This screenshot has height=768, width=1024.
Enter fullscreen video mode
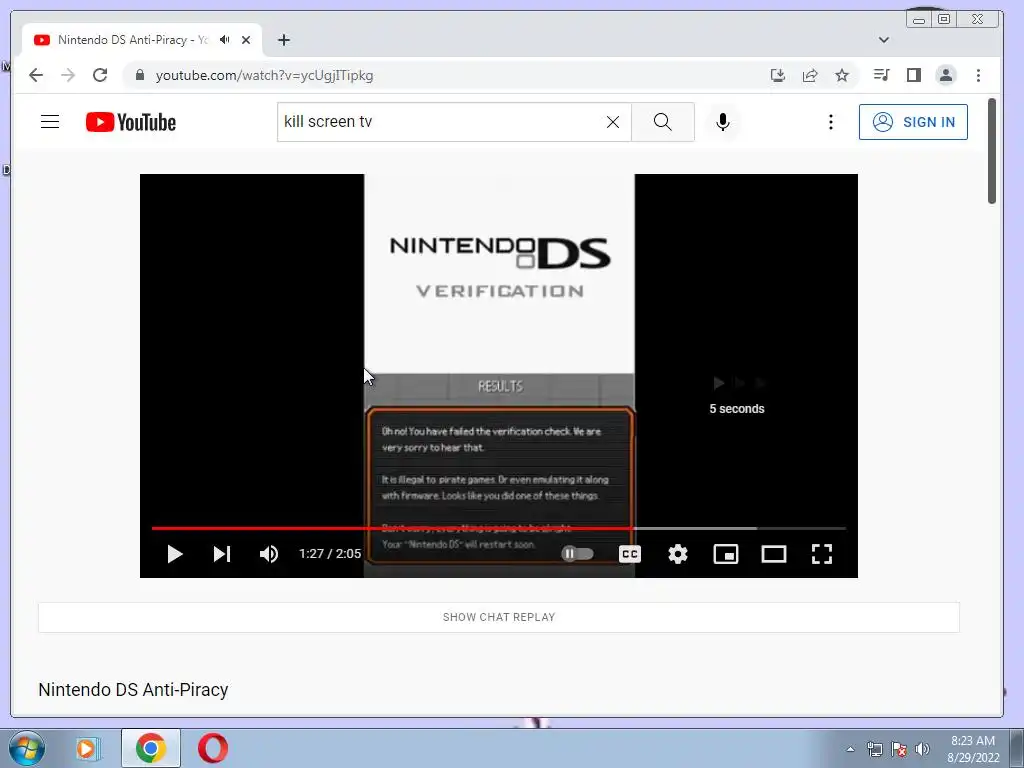822,554
